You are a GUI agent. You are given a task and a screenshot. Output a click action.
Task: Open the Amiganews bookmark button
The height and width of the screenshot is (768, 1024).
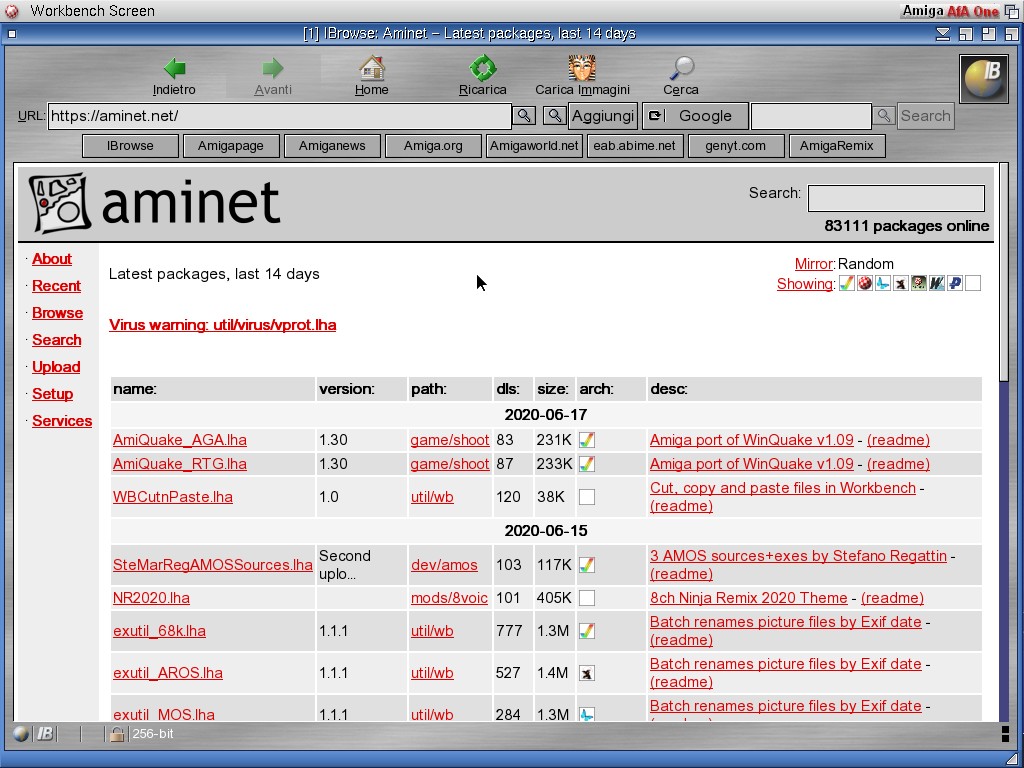tap(332, 146)
